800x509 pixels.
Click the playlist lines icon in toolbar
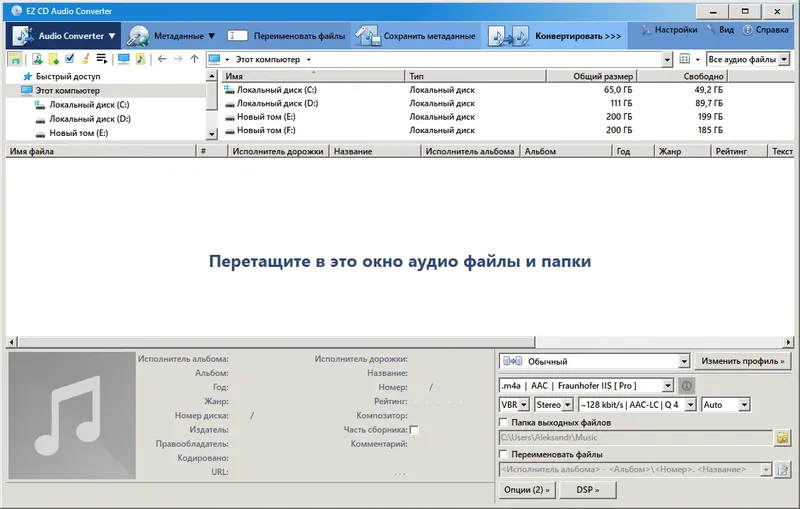click(x=102, y=59)
